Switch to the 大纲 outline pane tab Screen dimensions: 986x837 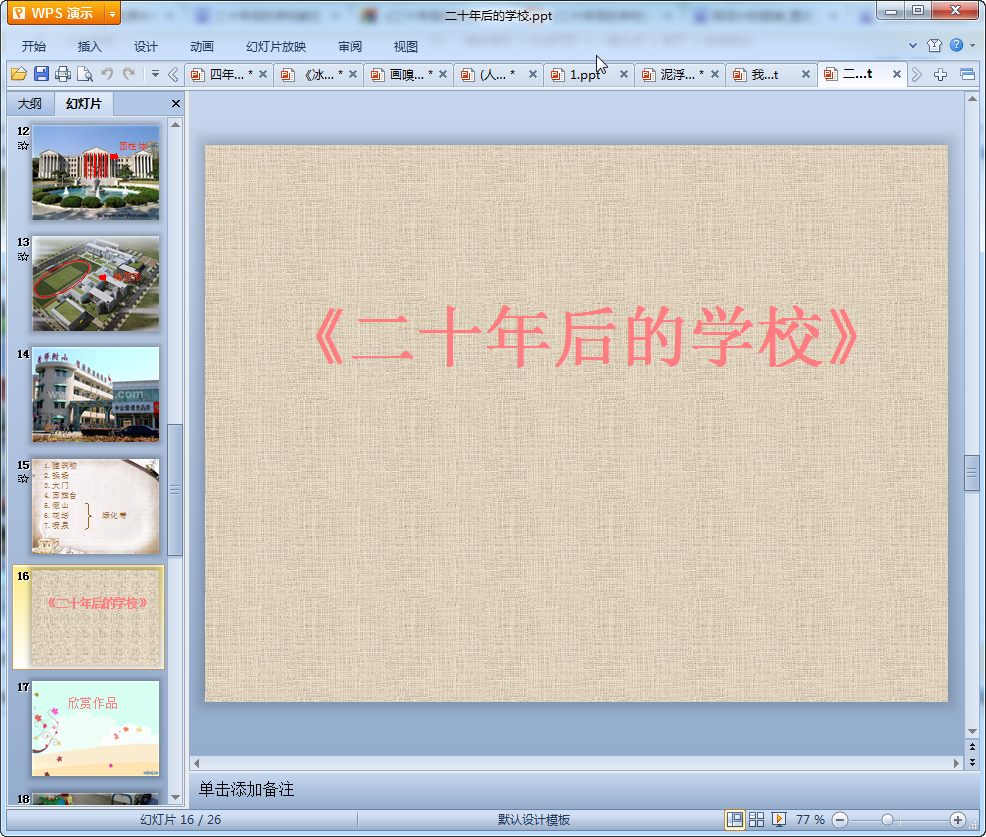click(30, 104)
